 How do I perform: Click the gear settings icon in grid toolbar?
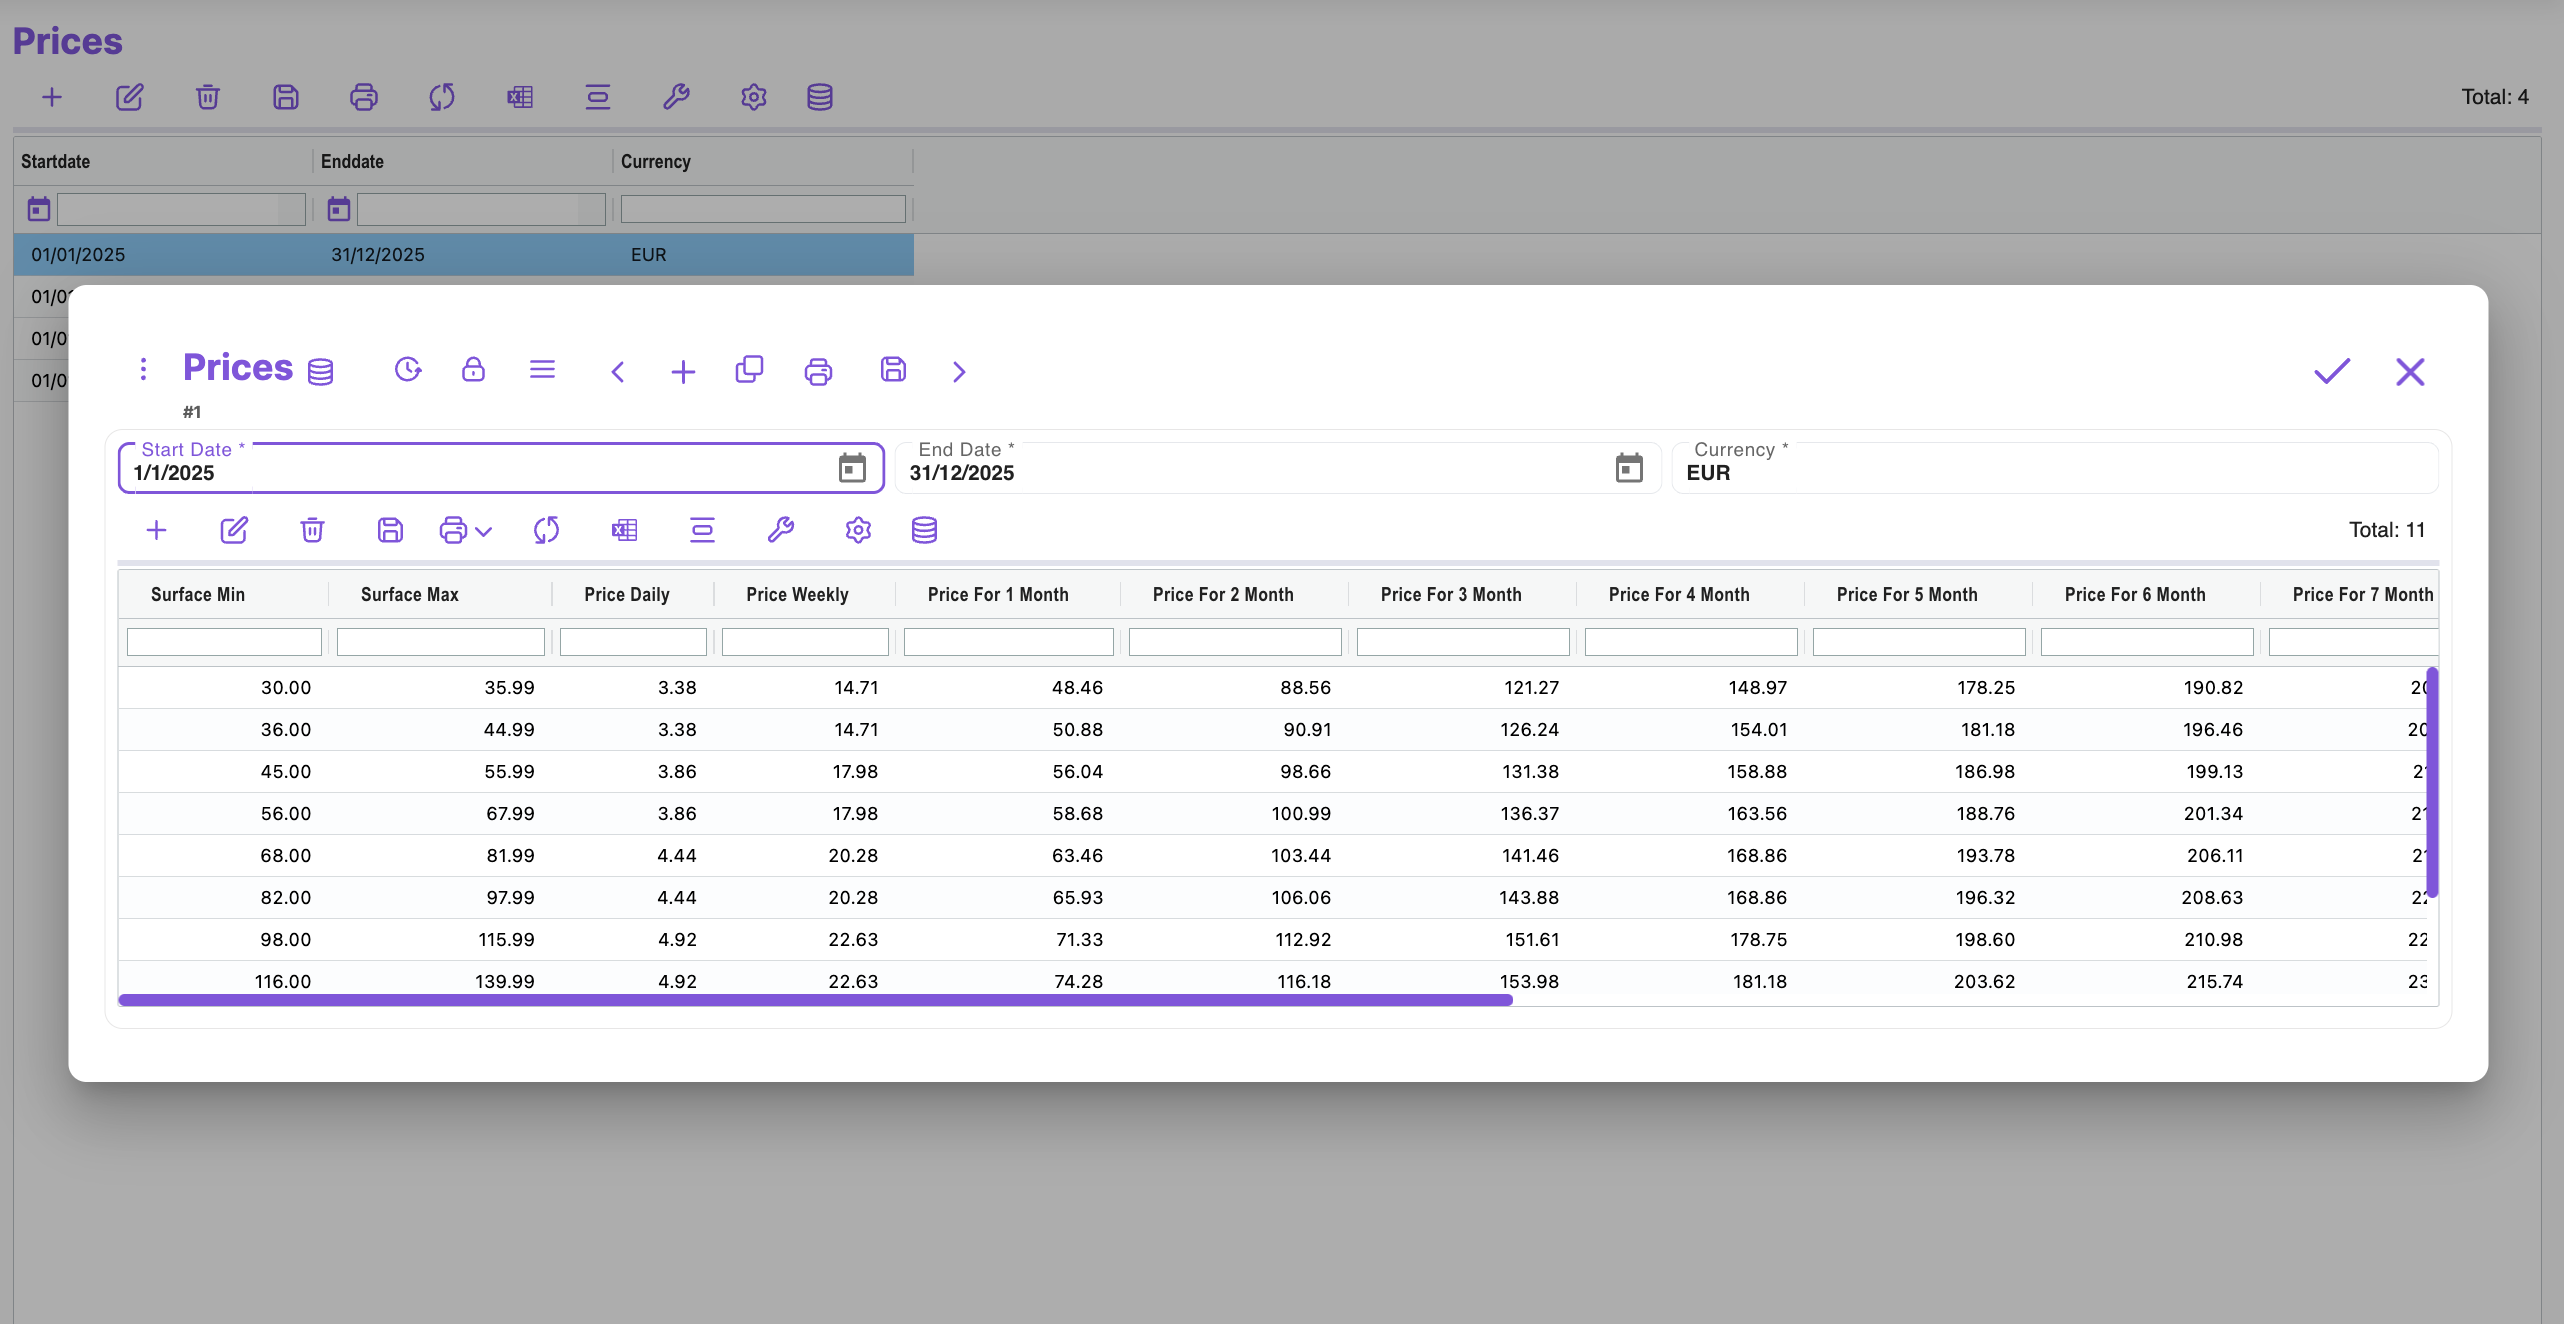point(858,530)
